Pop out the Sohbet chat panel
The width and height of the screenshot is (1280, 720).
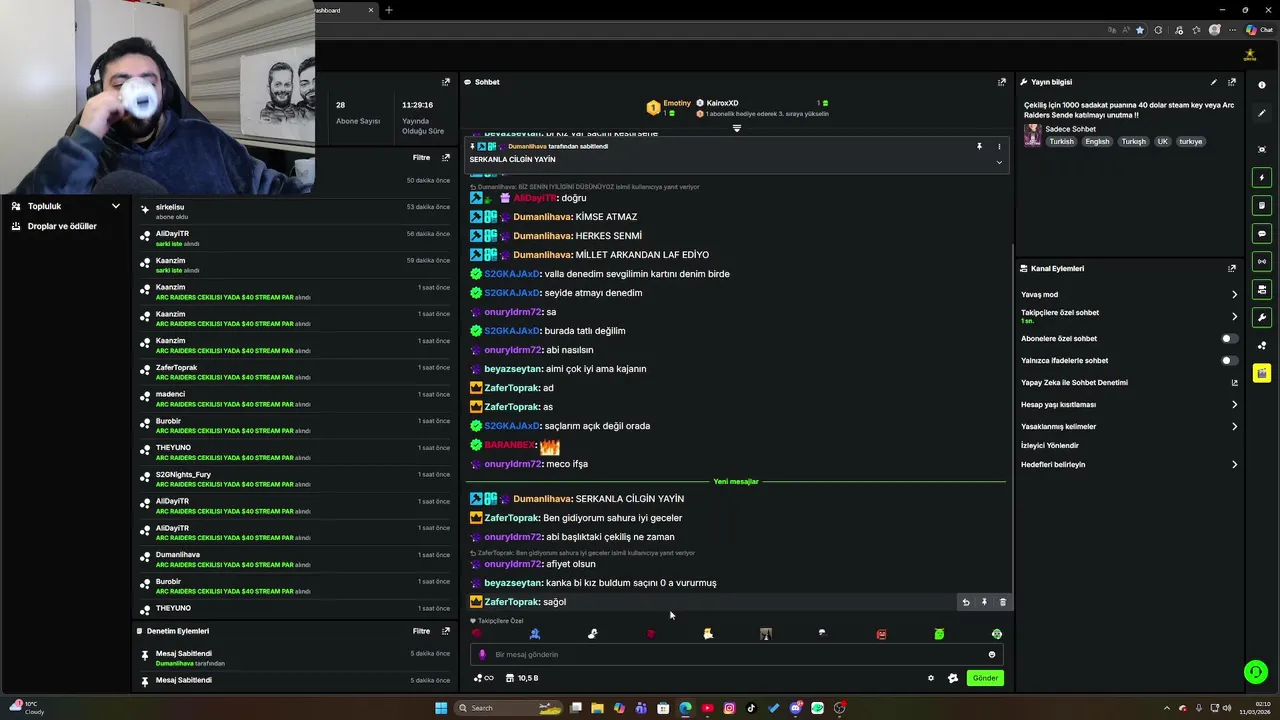click(1002, 82)
